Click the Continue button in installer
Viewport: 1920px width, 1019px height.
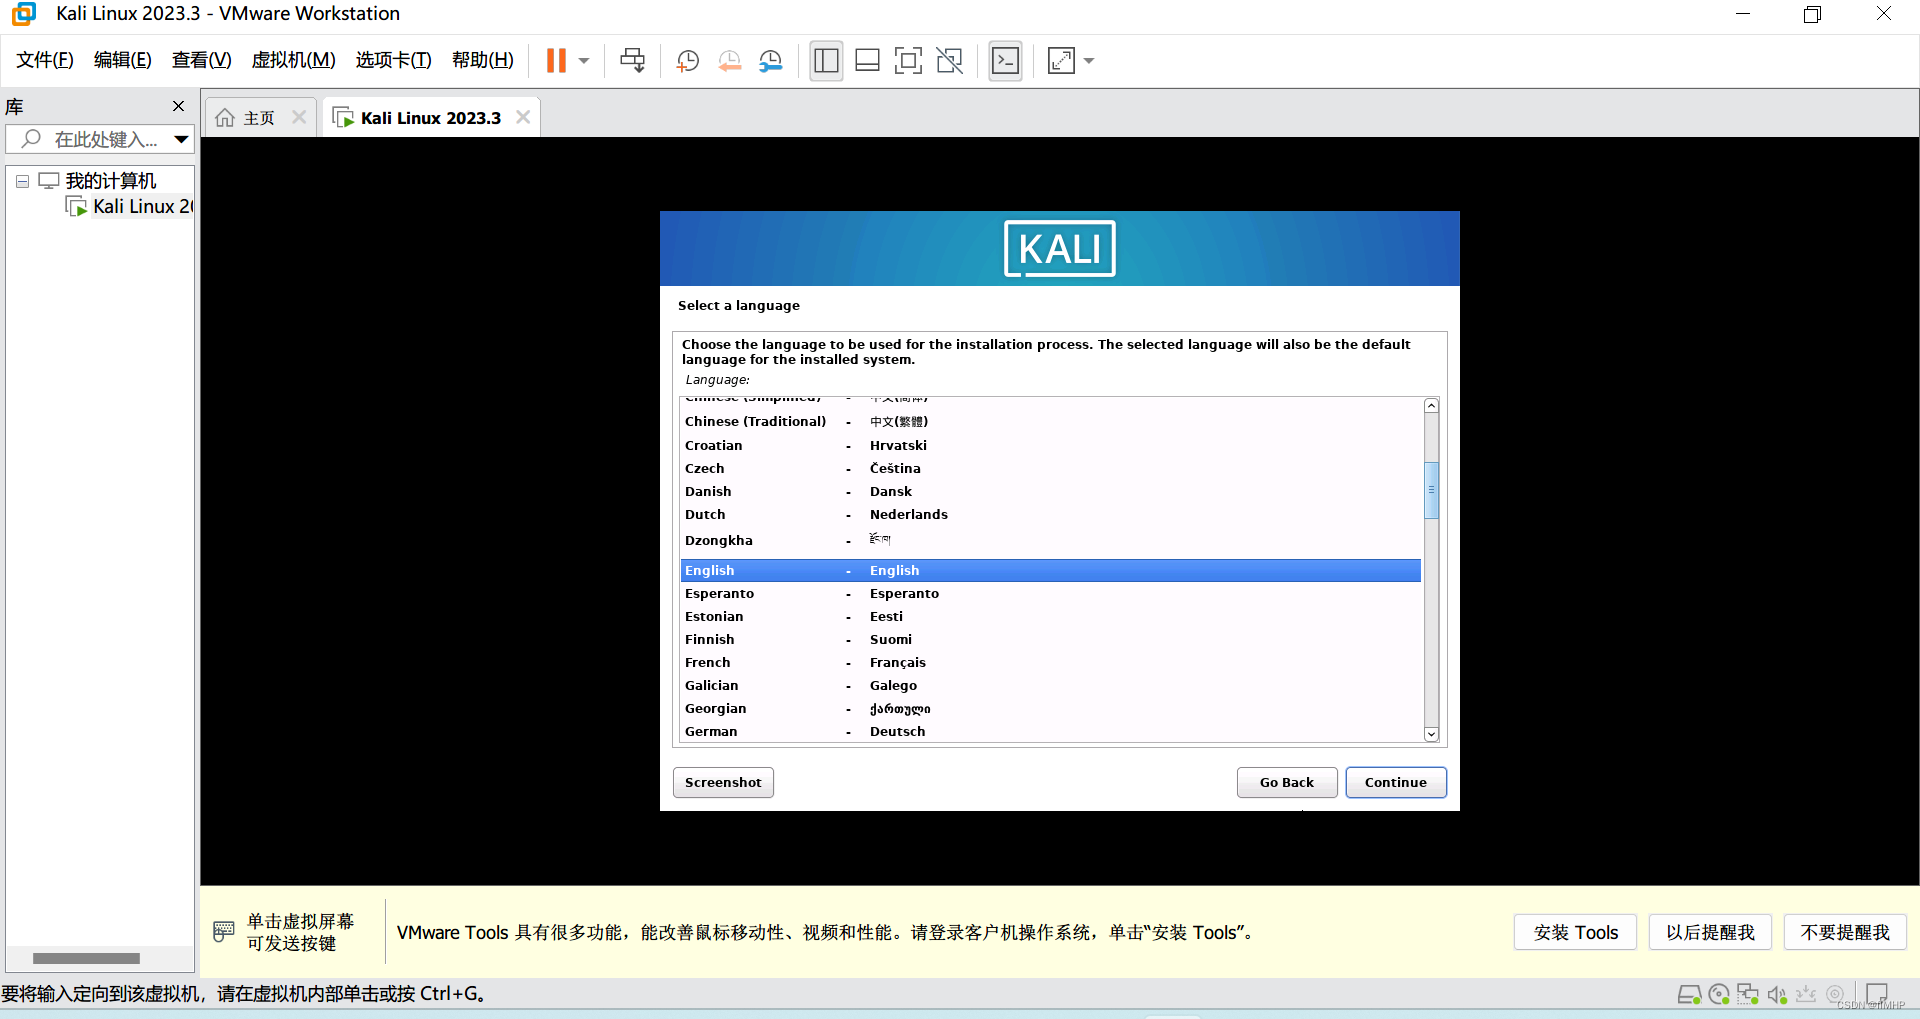pyautogui.click(x=1395, y=782)
